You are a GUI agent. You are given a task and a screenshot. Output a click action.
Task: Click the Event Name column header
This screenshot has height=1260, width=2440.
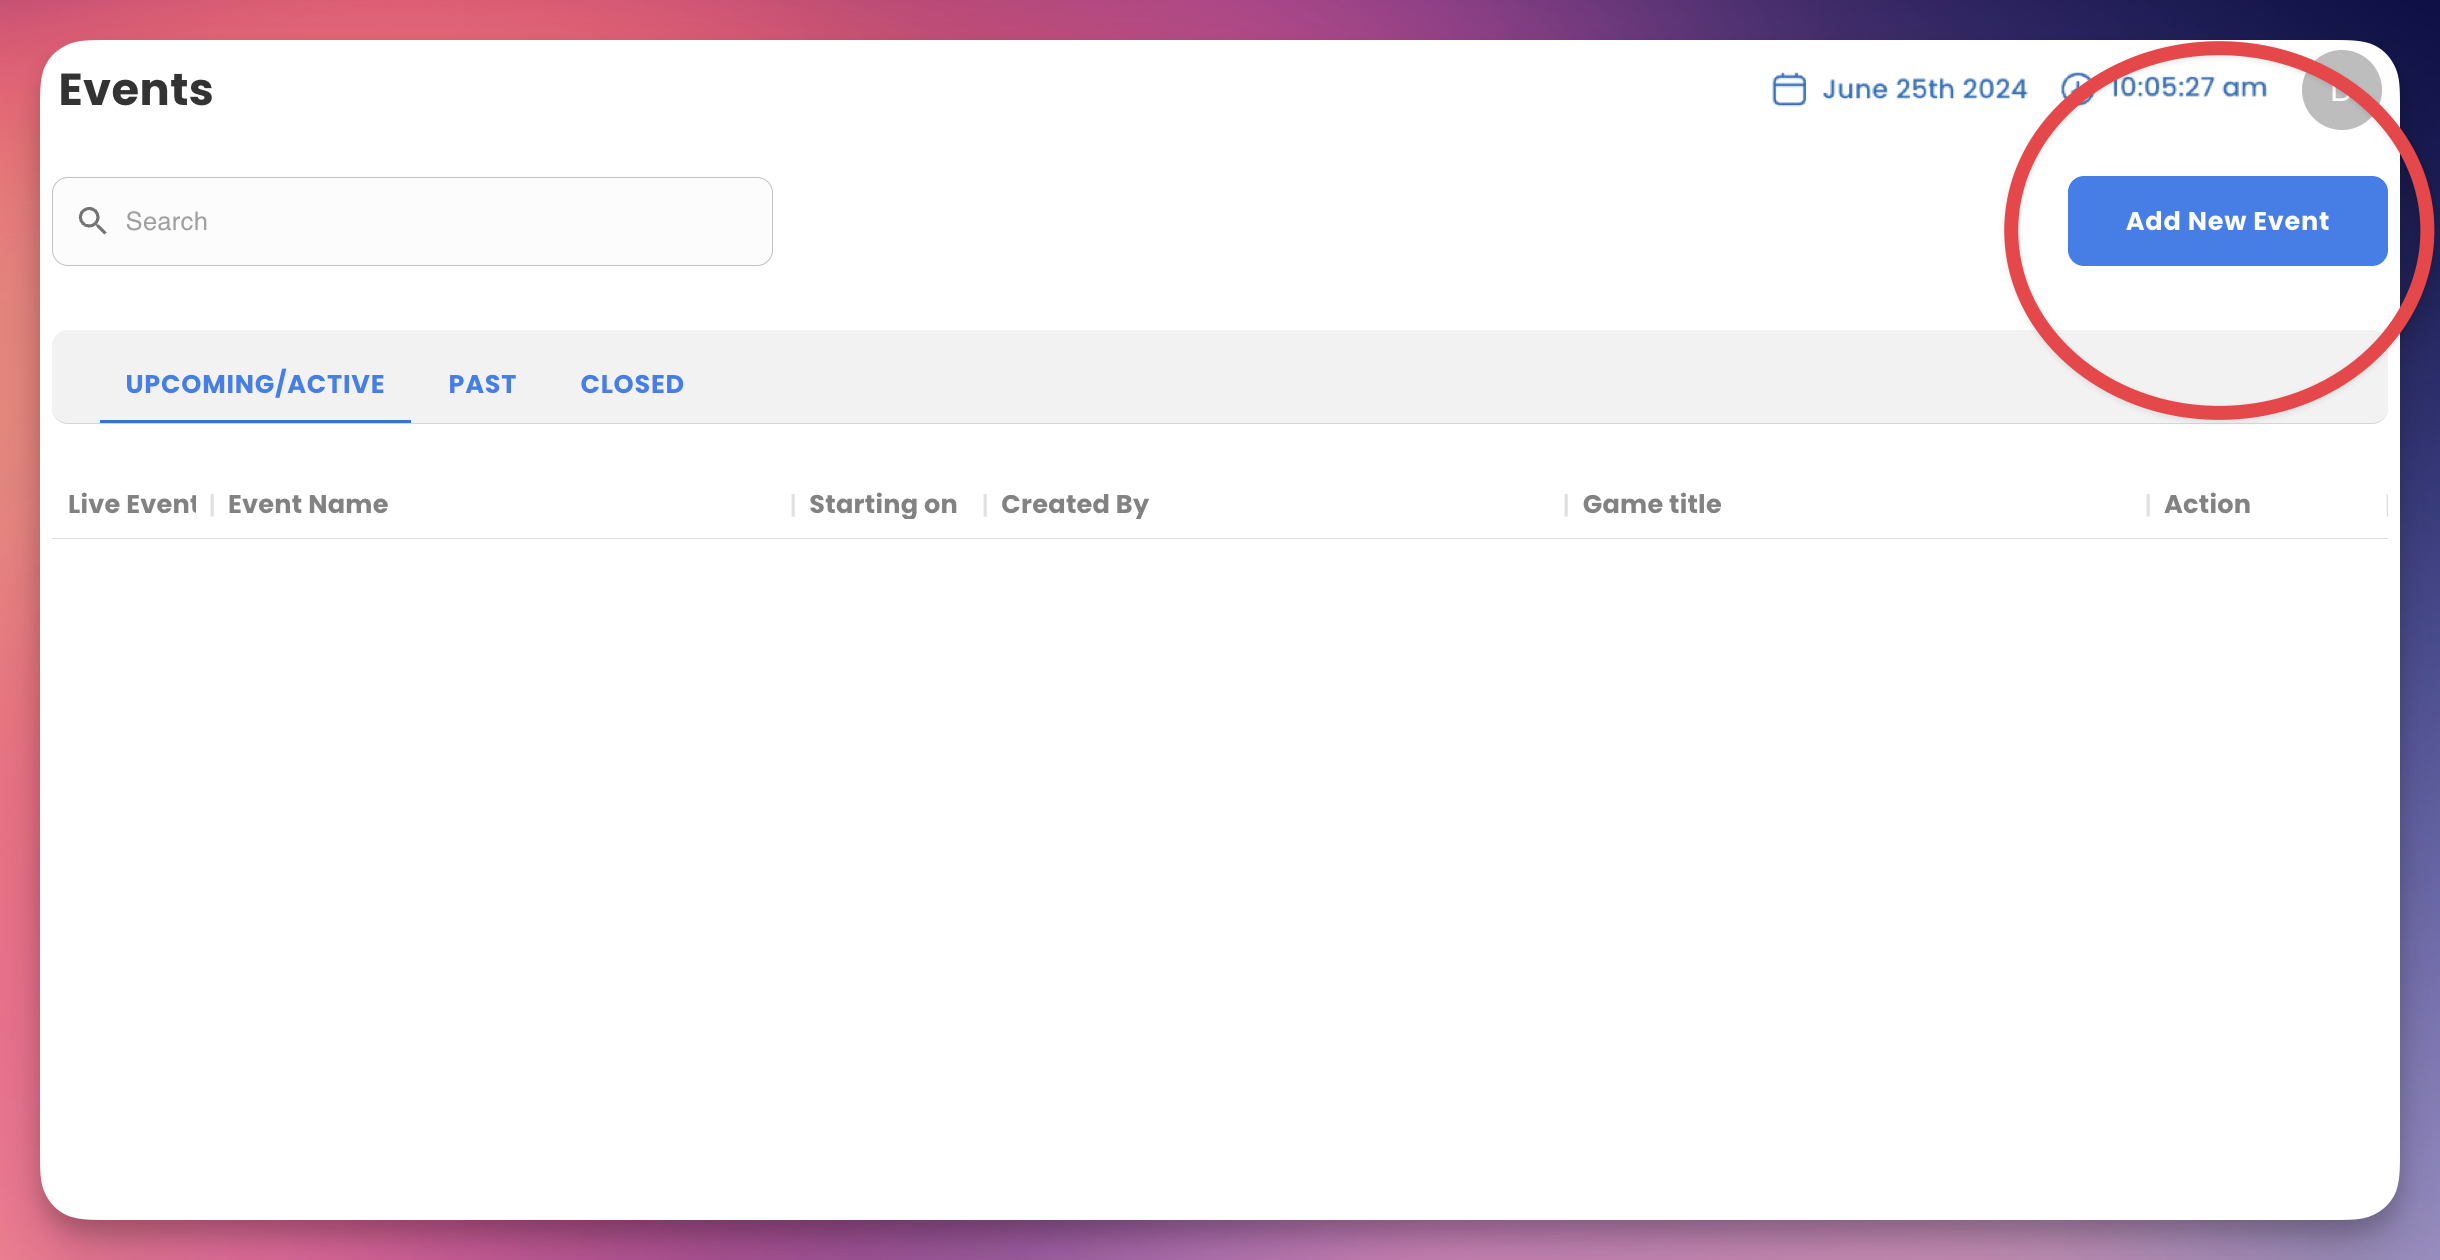click(308, 504)
